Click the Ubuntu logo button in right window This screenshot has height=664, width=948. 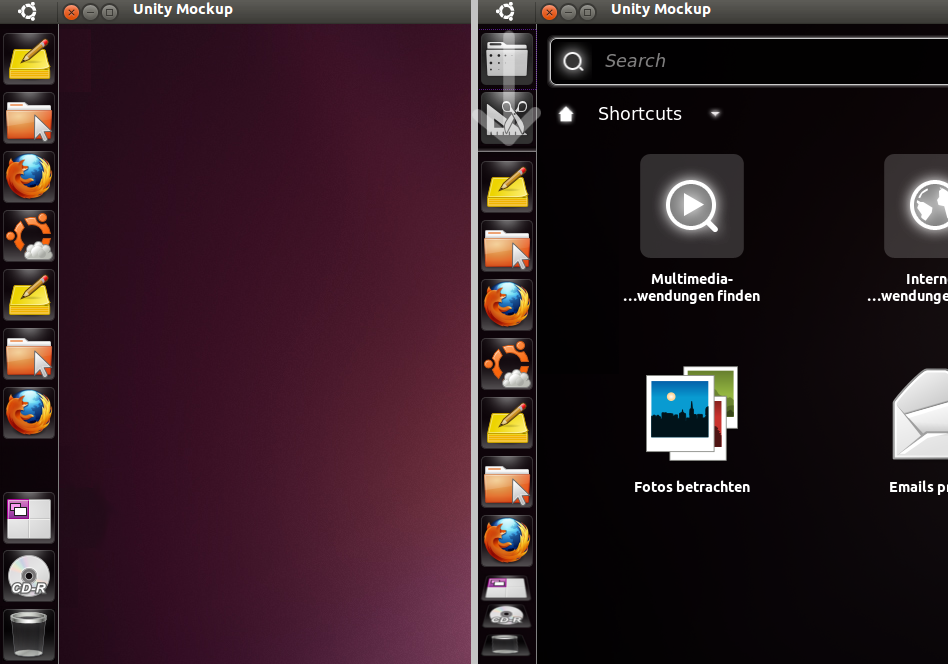coord(506,11)
